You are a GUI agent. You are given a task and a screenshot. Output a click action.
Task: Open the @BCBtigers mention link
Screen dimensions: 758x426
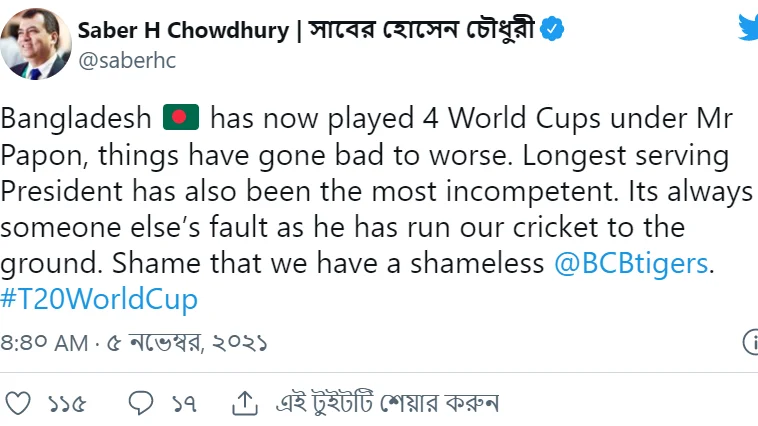631,264
